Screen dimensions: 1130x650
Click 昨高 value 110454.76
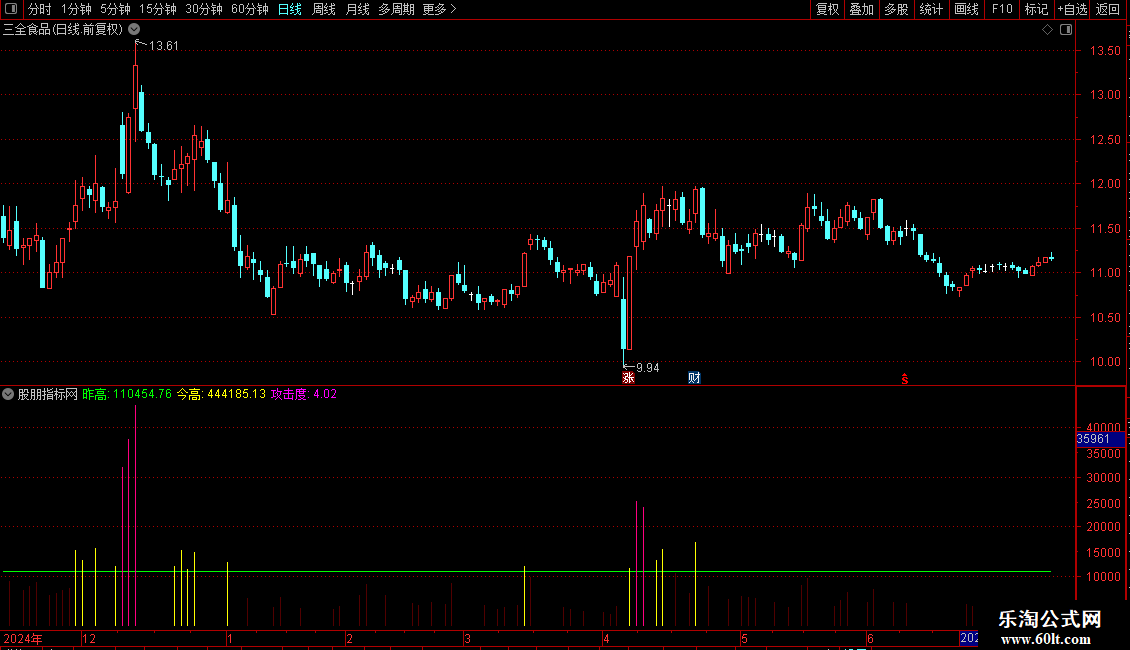143,394
